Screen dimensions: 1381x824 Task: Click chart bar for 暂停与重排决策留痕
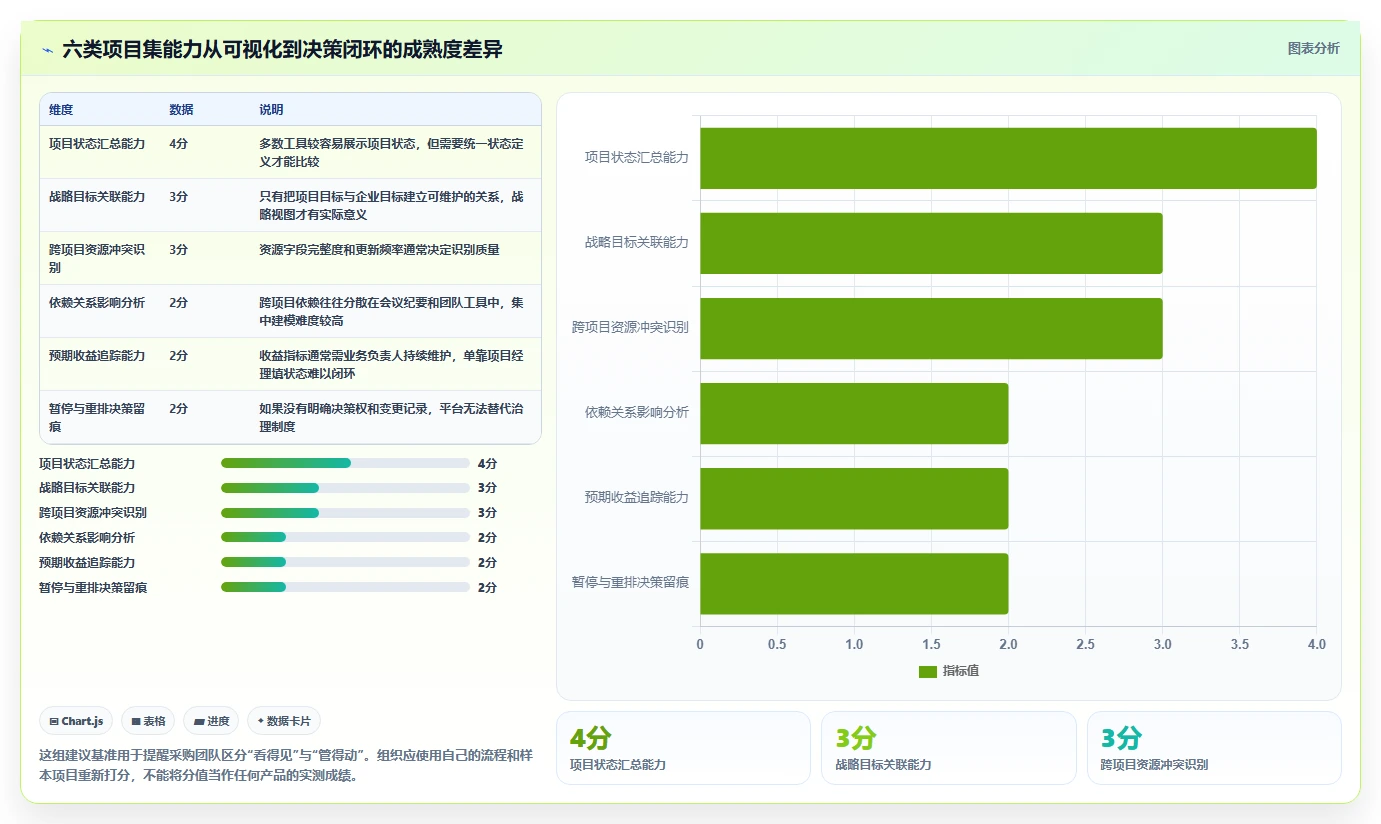pyautogui.click(x=854, y=583)
